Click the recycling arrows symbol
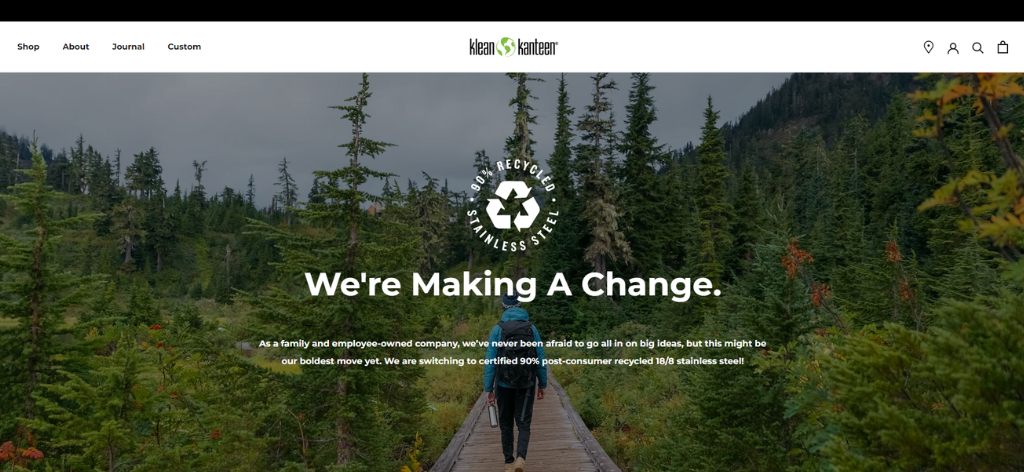The image size is (1024, 472). point(513,206)
